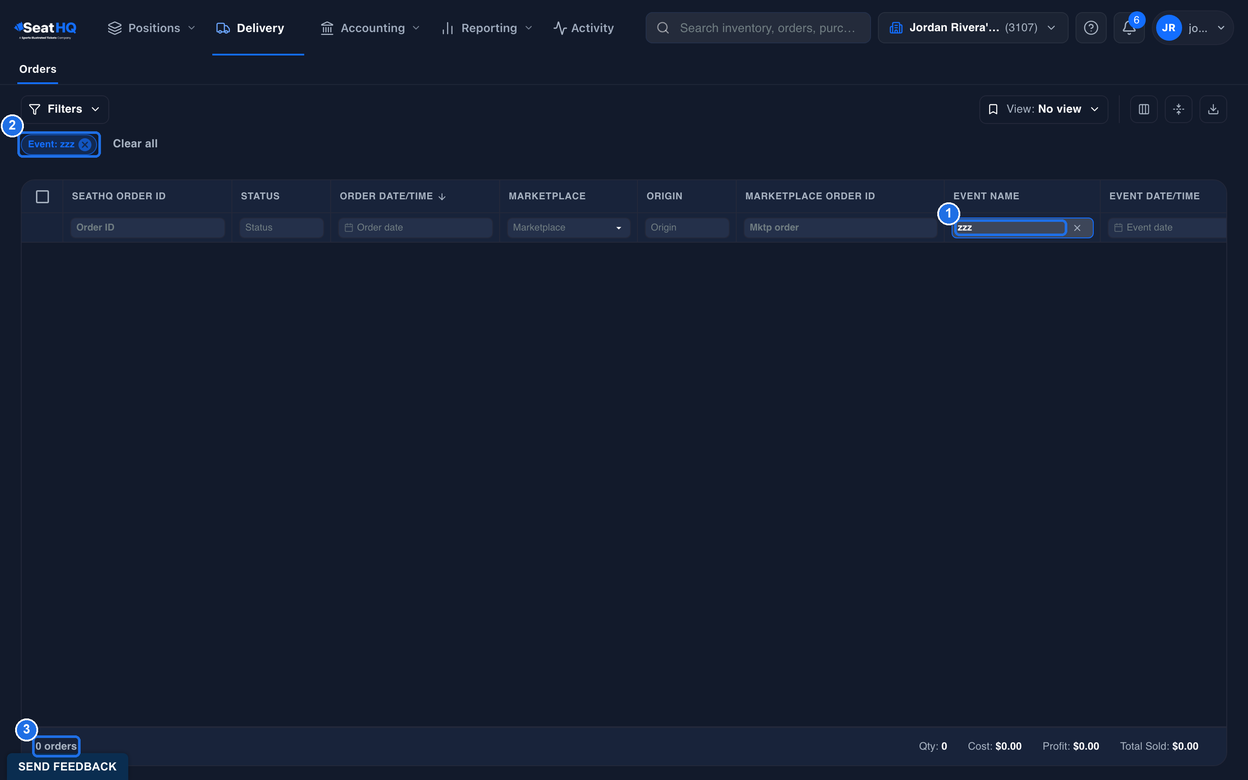Sort by Status column header
The height and width of the screenshot is (780, 1248).
point(260,196)
